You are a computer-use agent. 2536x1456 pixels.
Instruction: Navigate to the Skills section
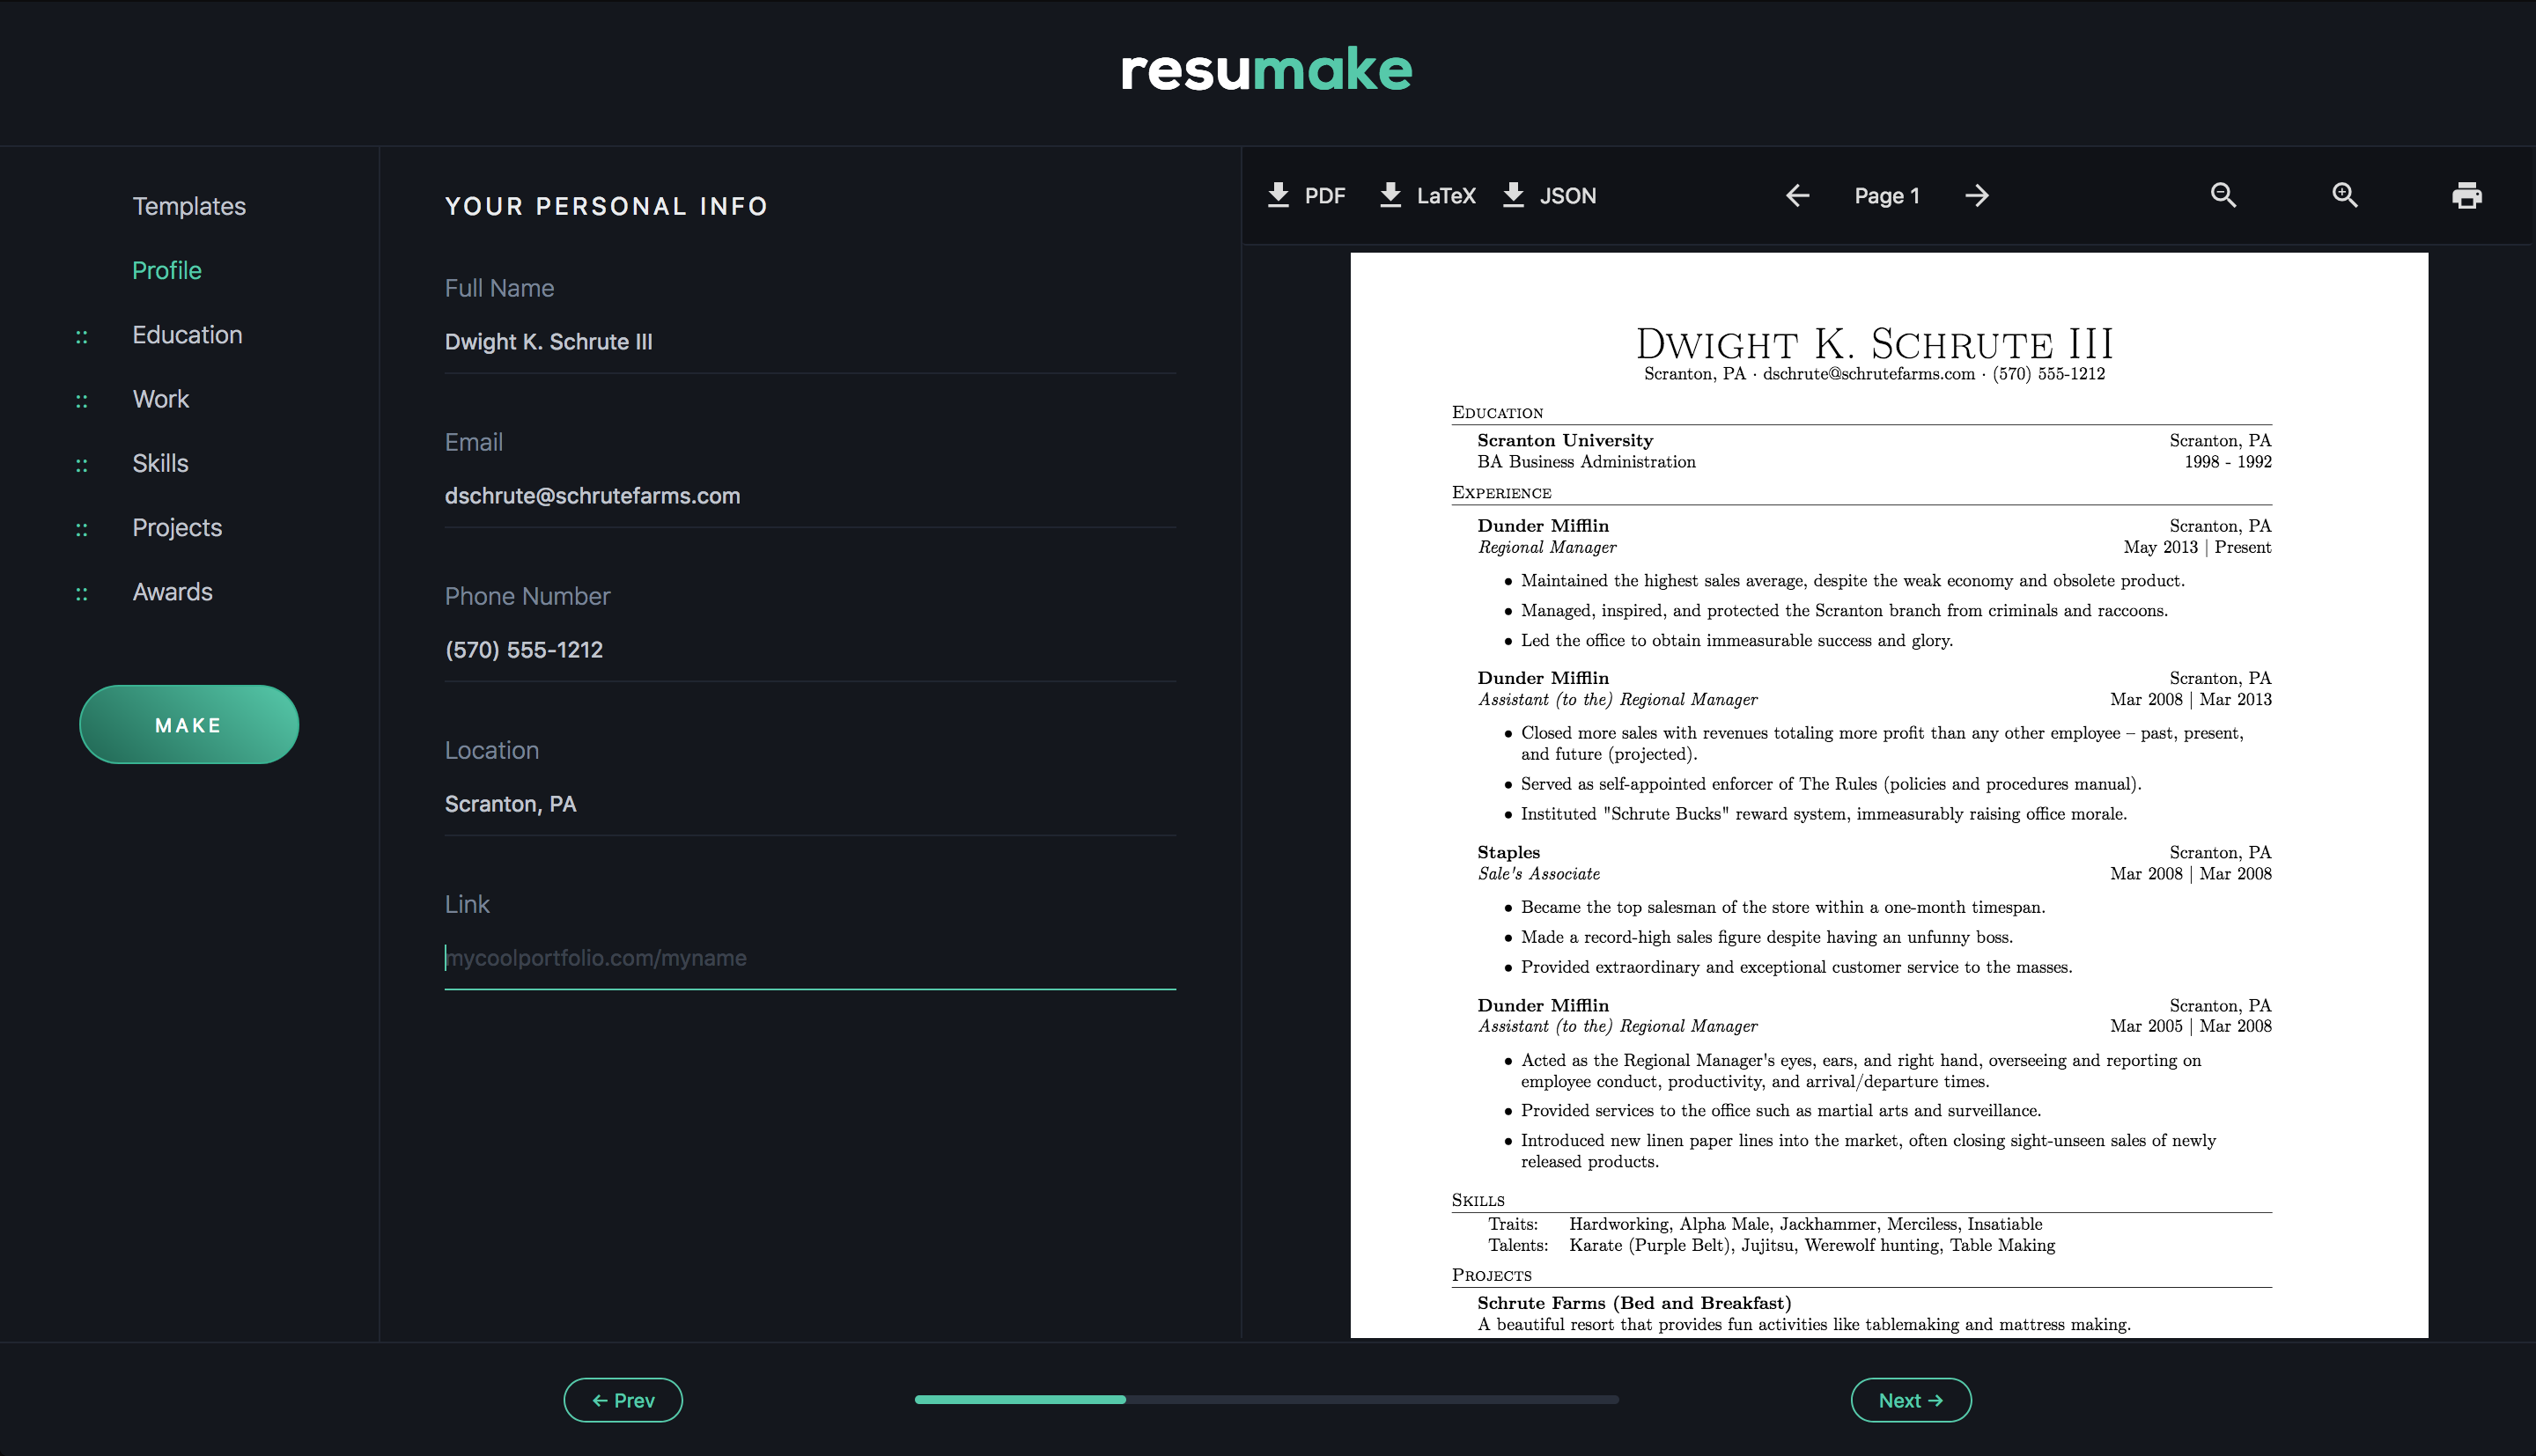pos(160,463)
